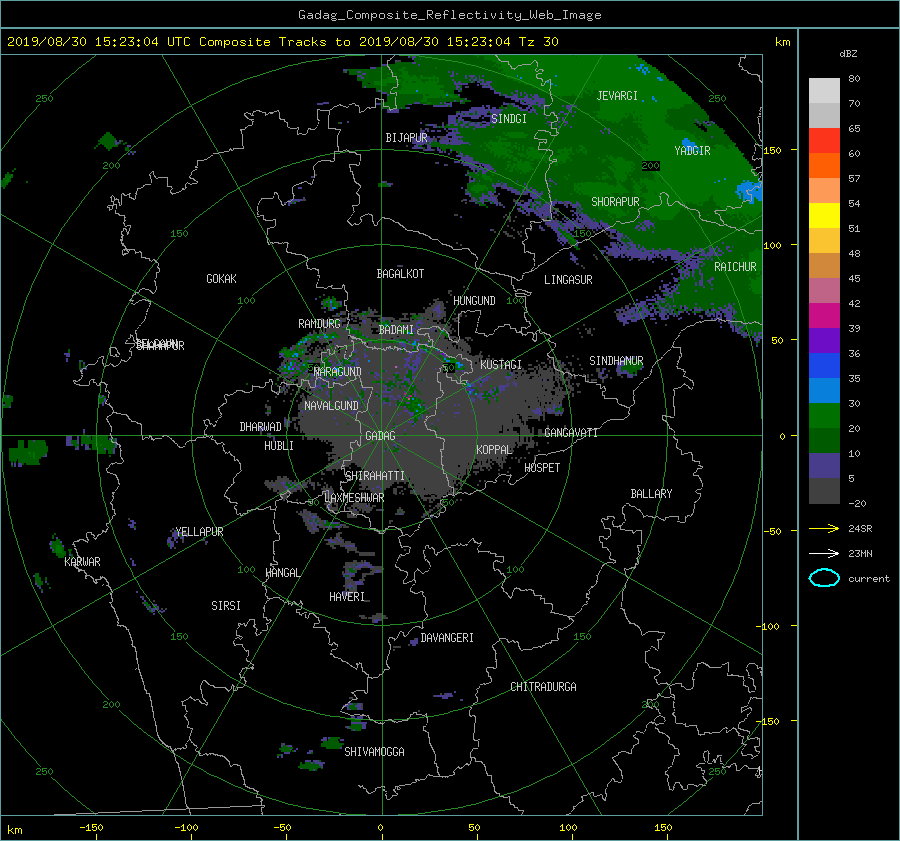The width and height of the screenshot is (900, 841).
Task: Click the SINDHANUR city label
Action: [616, 361]
